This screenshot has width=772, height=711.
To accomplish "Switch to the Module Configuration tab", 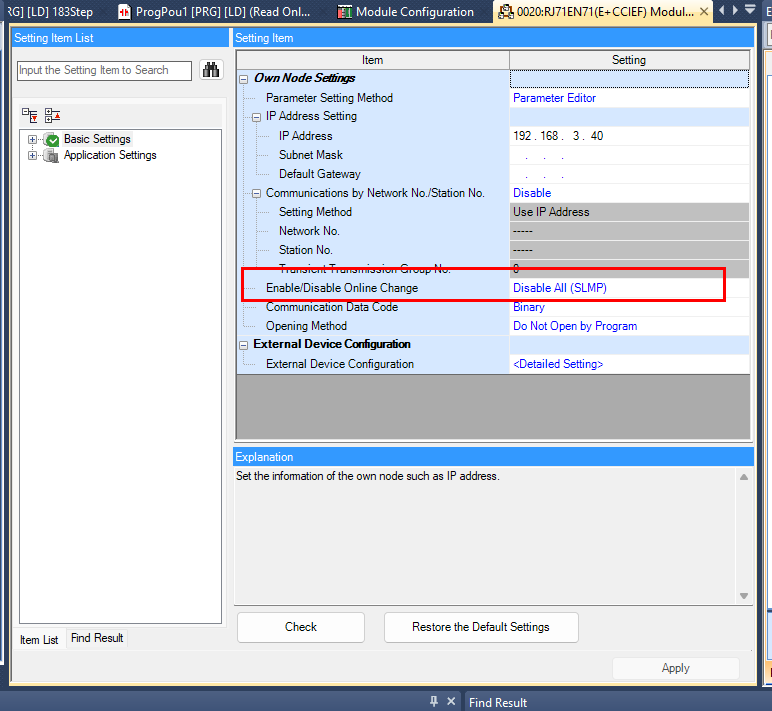I will coord(404,12).
